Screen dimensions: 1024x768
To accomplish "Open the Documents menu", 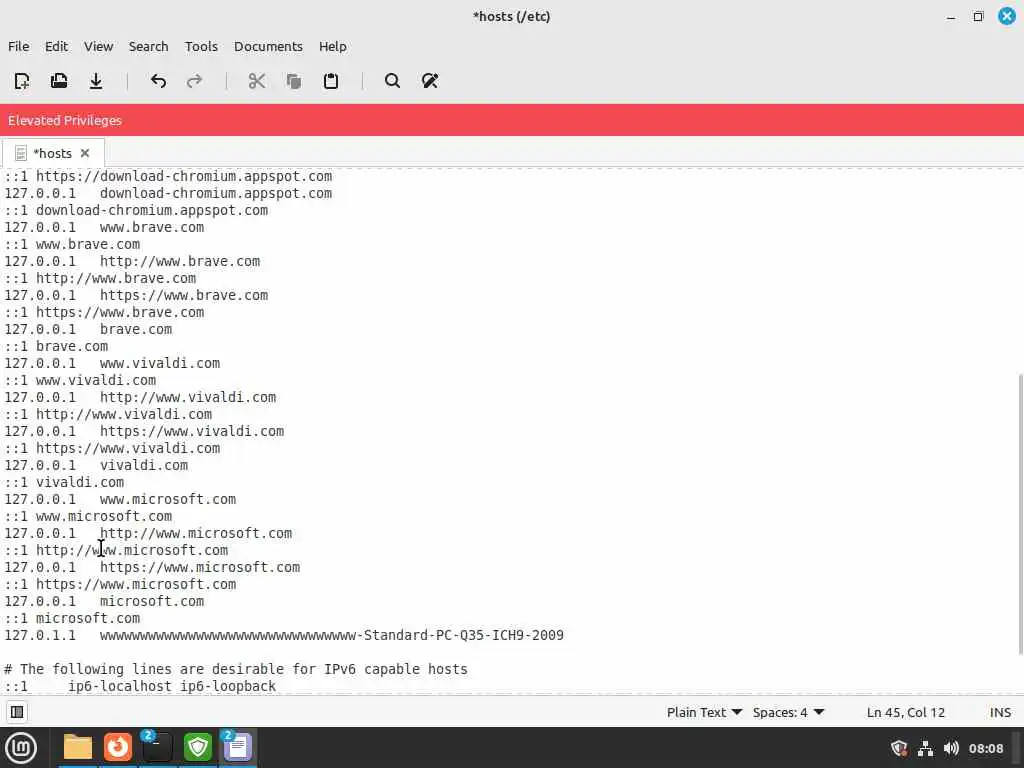I will point(268,46).
